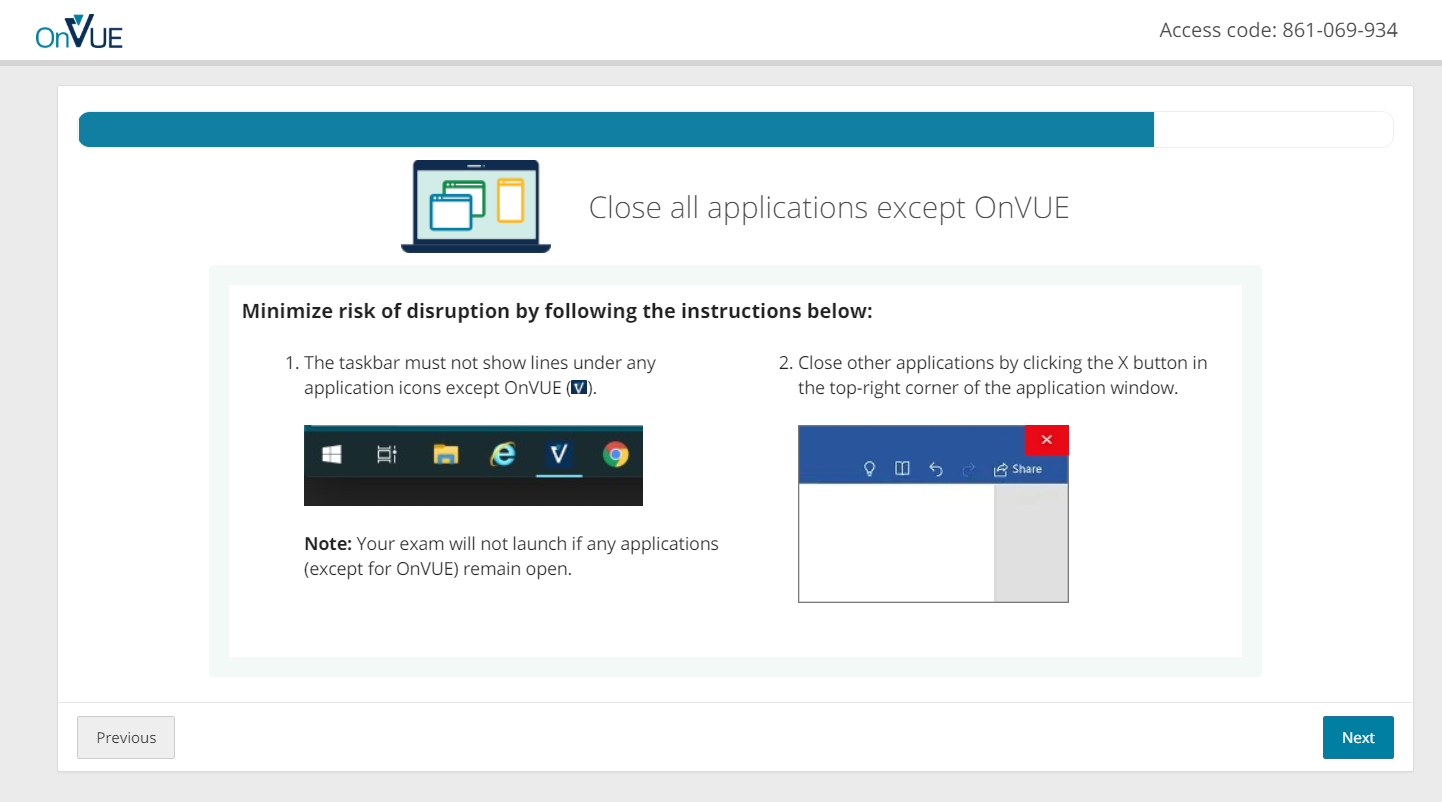Click the laptop with windows illustration
Viewport: 1442px width, 802px height.
[476, 207]
